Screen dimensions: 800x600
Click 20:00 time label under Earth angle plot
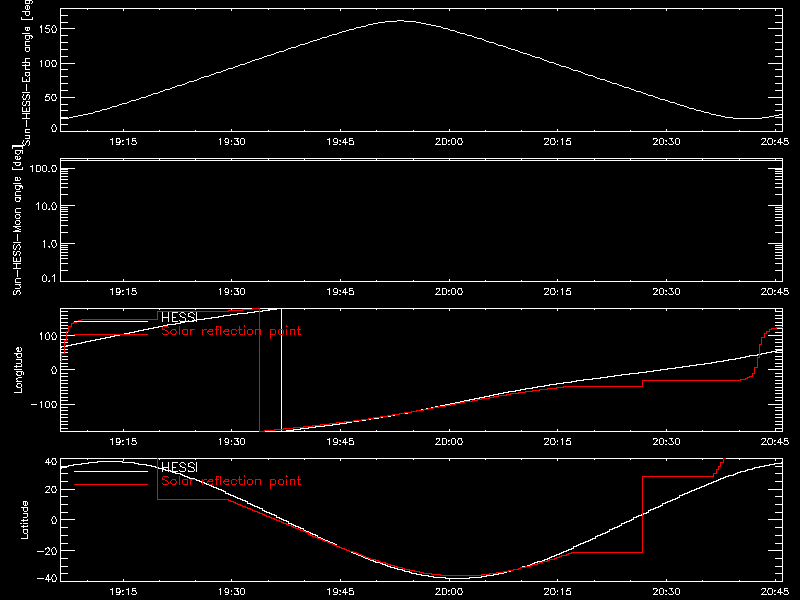pos(449,142)
